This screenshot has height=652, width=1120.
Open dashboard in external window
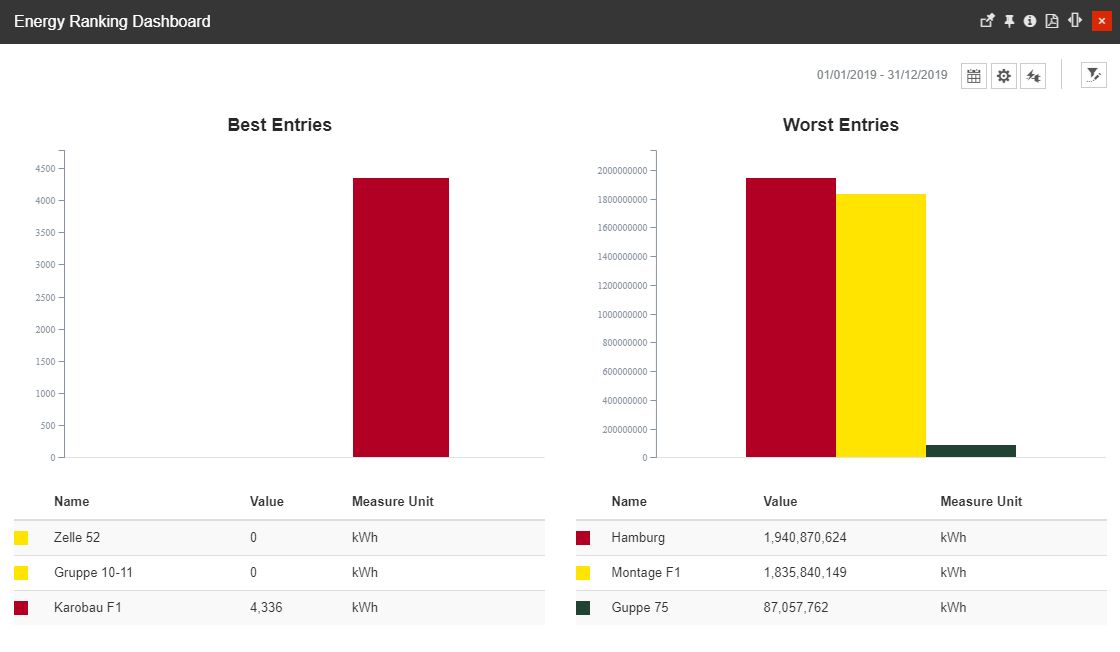[x=987, y=20]
